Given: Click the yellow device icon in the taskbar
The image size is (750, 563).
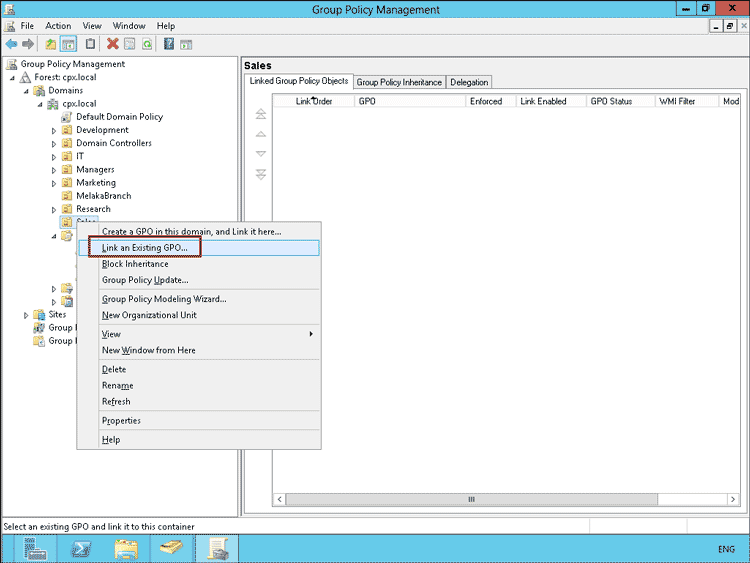Looking at the screenshot, I should tap(171, 548).
